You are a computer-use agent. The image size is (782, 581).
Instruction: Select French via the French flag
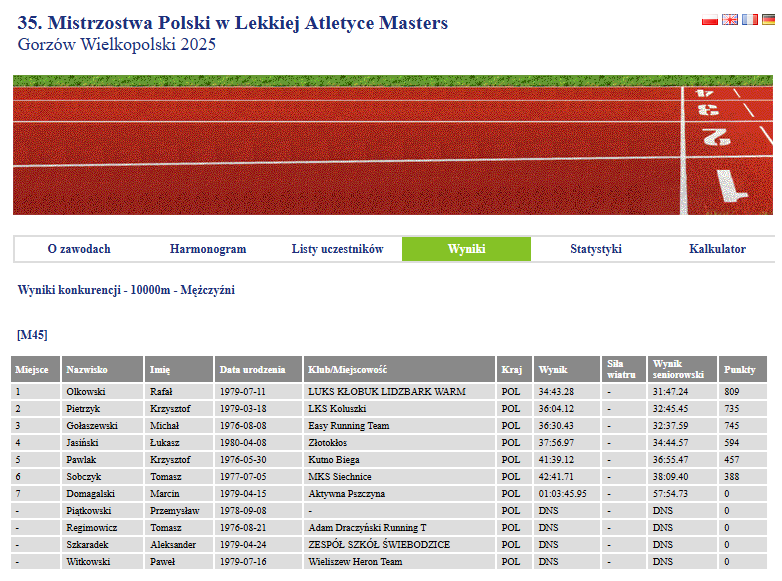click(749, 20)
